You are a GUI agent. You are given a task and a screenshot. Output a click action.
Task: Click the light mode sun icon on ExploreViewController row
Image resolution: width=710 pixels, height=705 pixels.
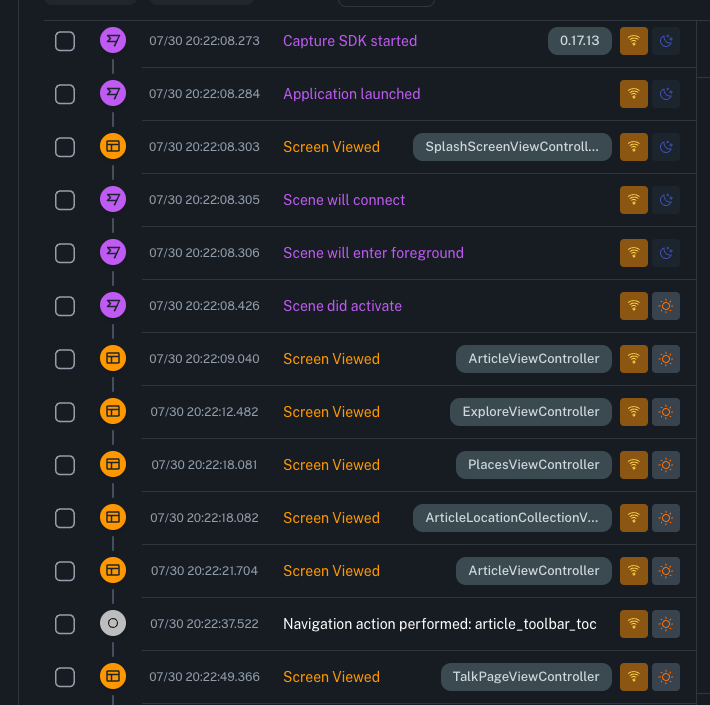(x=666, y=412)
